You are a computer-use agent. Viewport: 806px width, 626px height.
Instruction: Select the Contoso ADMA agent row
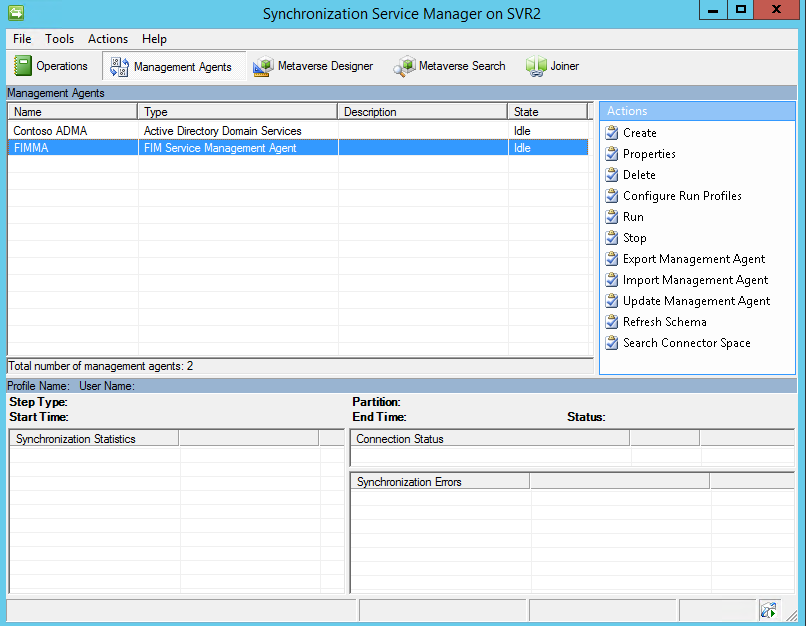298,131
